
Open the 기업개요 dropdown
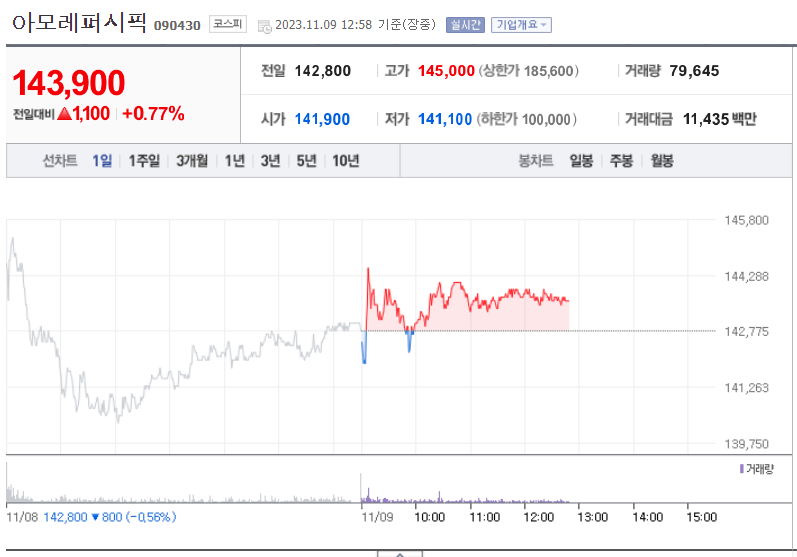[521, 25]
